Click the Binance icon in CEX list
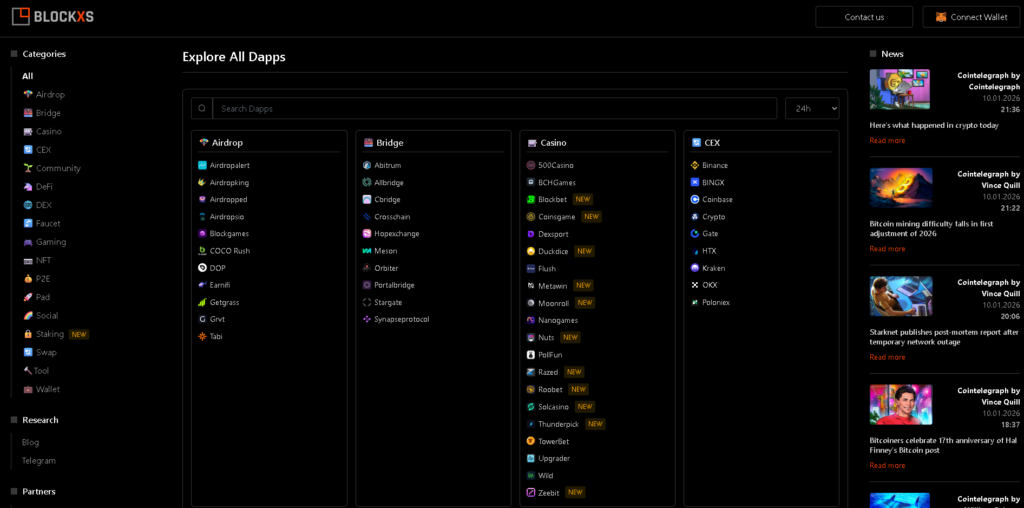The height and width of the screenshot is (508, 1024). 695,165
